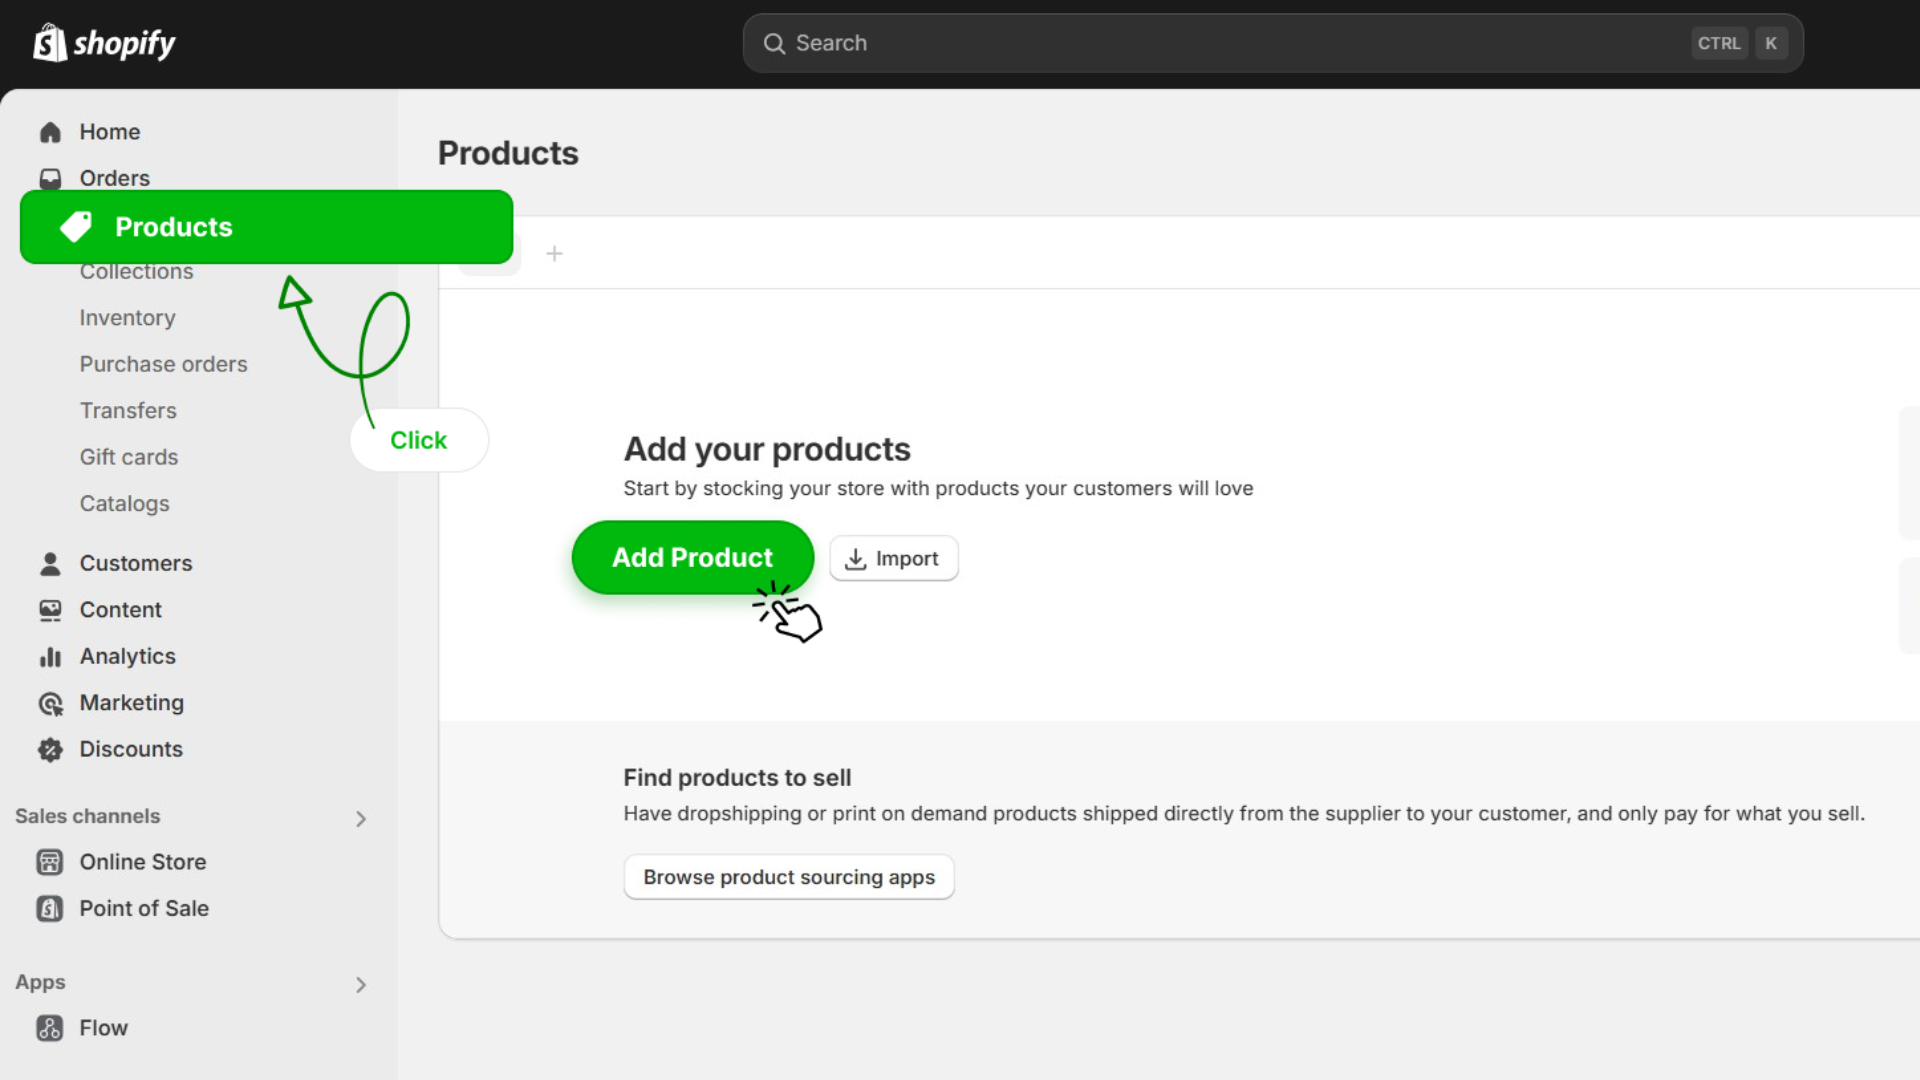Open Purchase orders in sidebar
This screenshot has height=1080, width=1920.
tap(164, 364)
